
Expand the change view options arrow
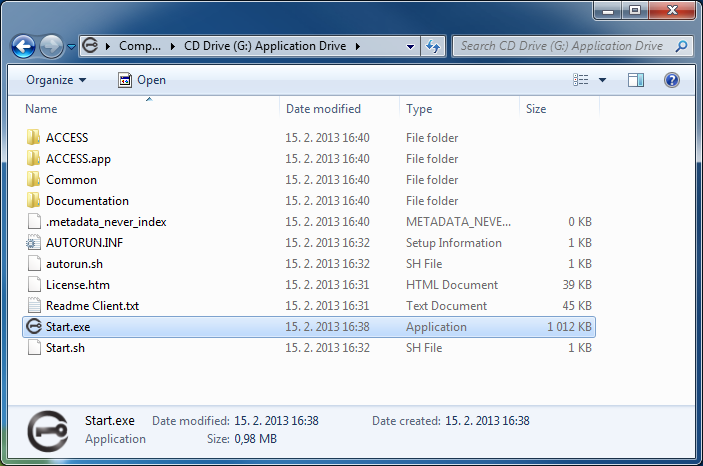coord(602,80)
